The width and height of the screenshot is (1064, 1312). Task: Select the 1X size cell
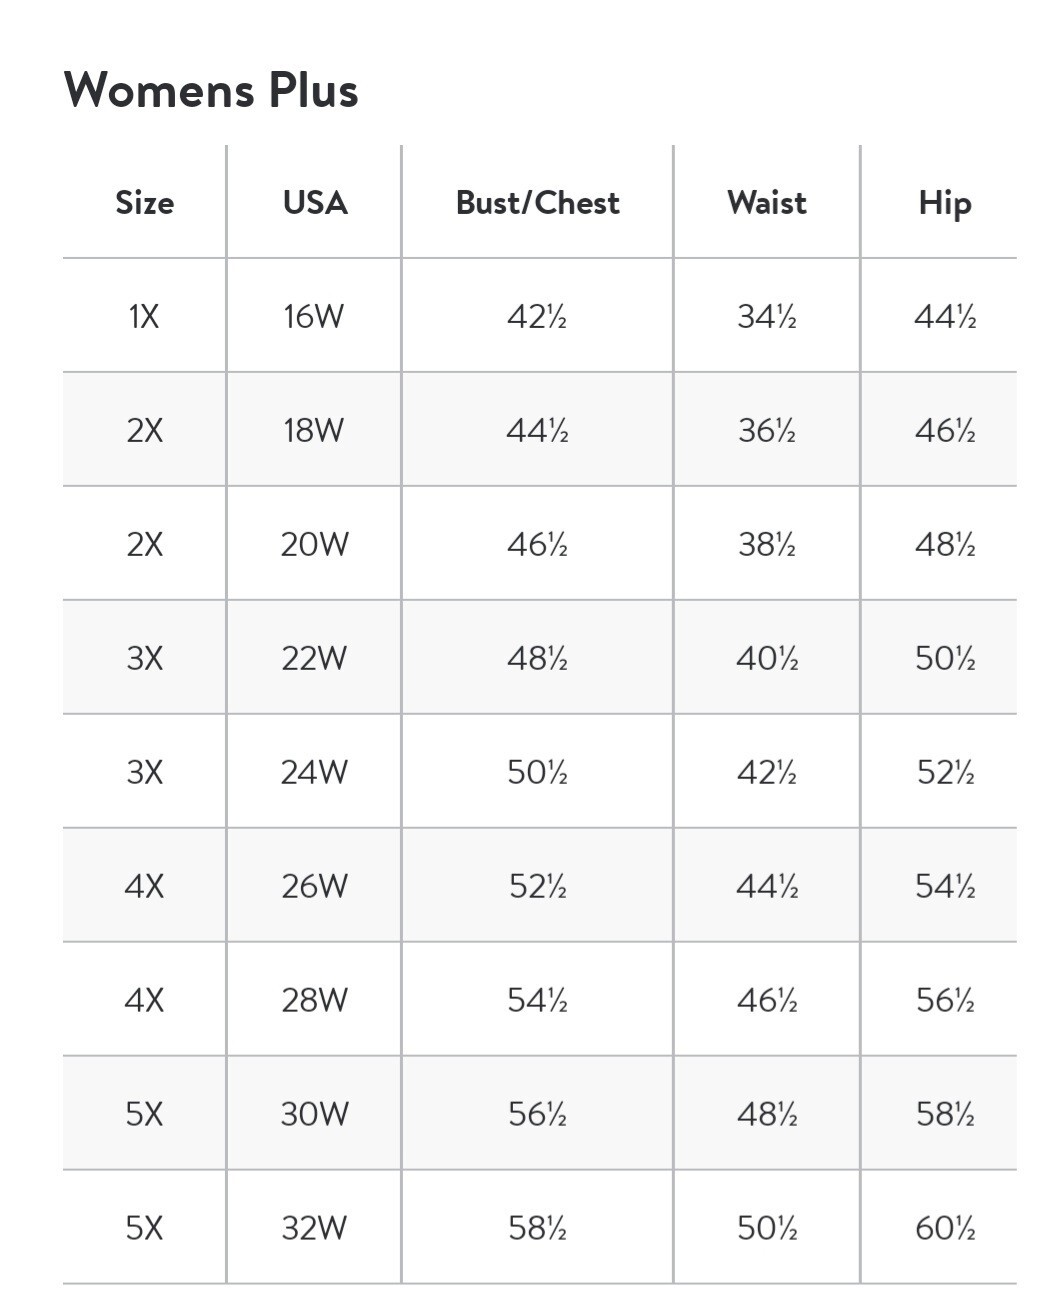coord(144,316)
